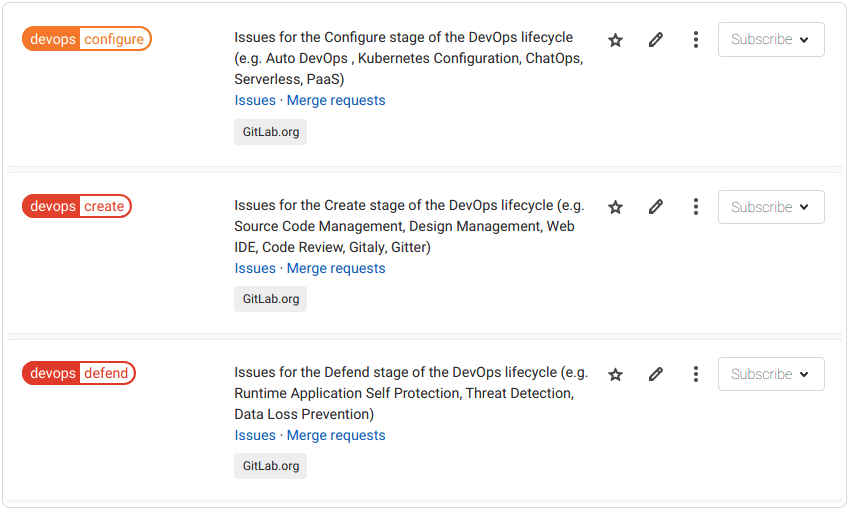Star the devops defend label
Screen dimensions: 849x513
point(616,374)
